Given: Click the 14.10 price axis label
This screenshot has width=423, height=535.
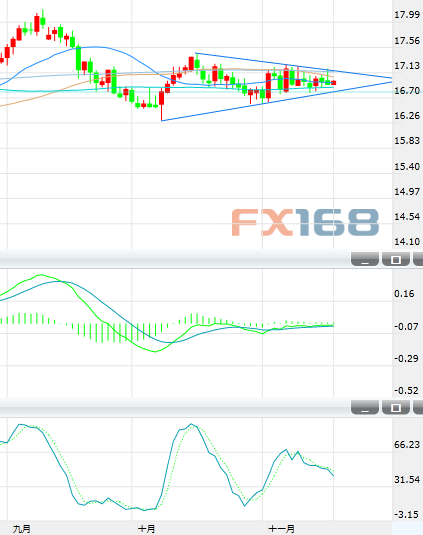Looking at the screenshot, I should (x=407, y=242).
